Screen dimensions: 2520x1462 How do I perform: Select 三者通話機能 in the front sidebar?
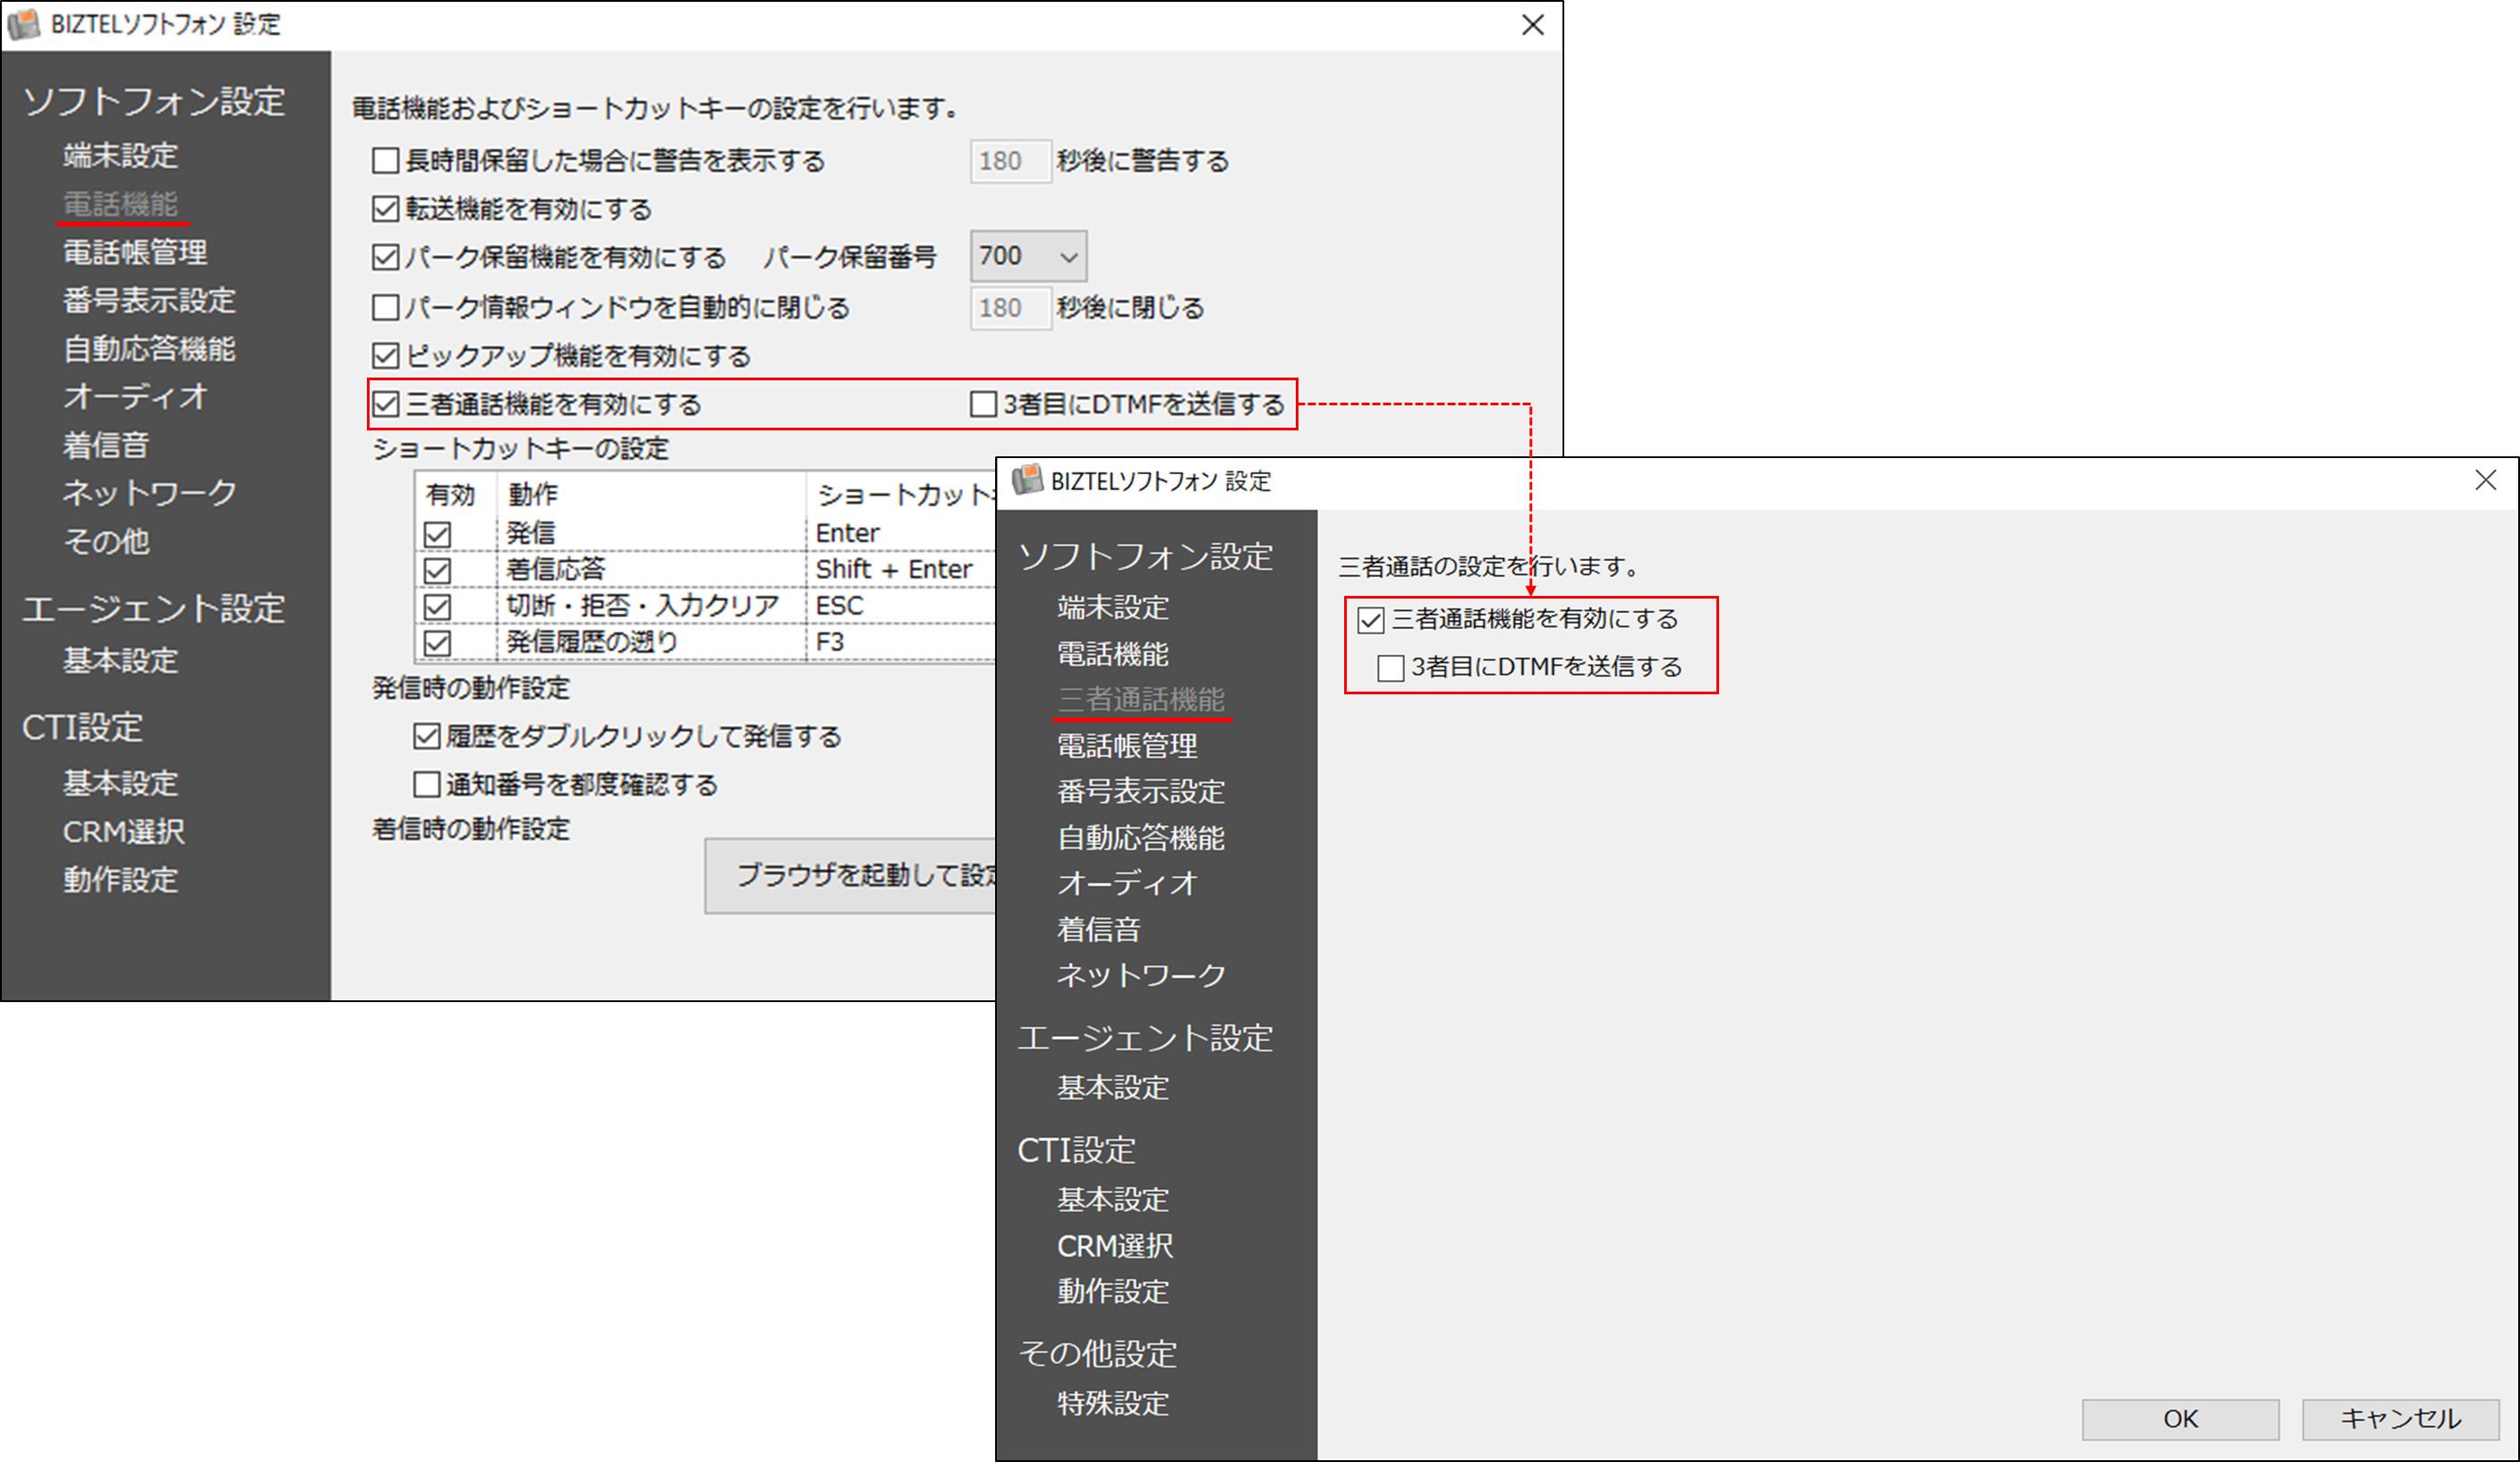click(x=1140, y=700)
